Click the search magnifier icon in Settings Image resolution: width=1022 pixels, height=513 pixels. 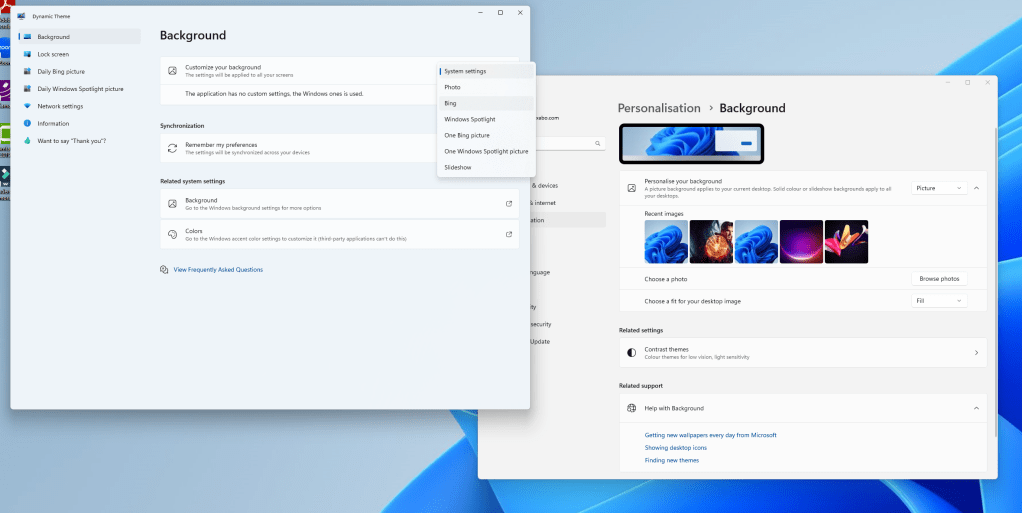(597, 143)
